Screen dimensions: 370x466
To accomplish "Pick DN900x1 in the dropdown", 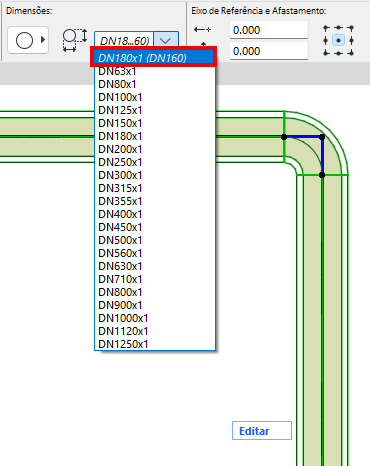I will pyautogui.click(x=155, y=305).
